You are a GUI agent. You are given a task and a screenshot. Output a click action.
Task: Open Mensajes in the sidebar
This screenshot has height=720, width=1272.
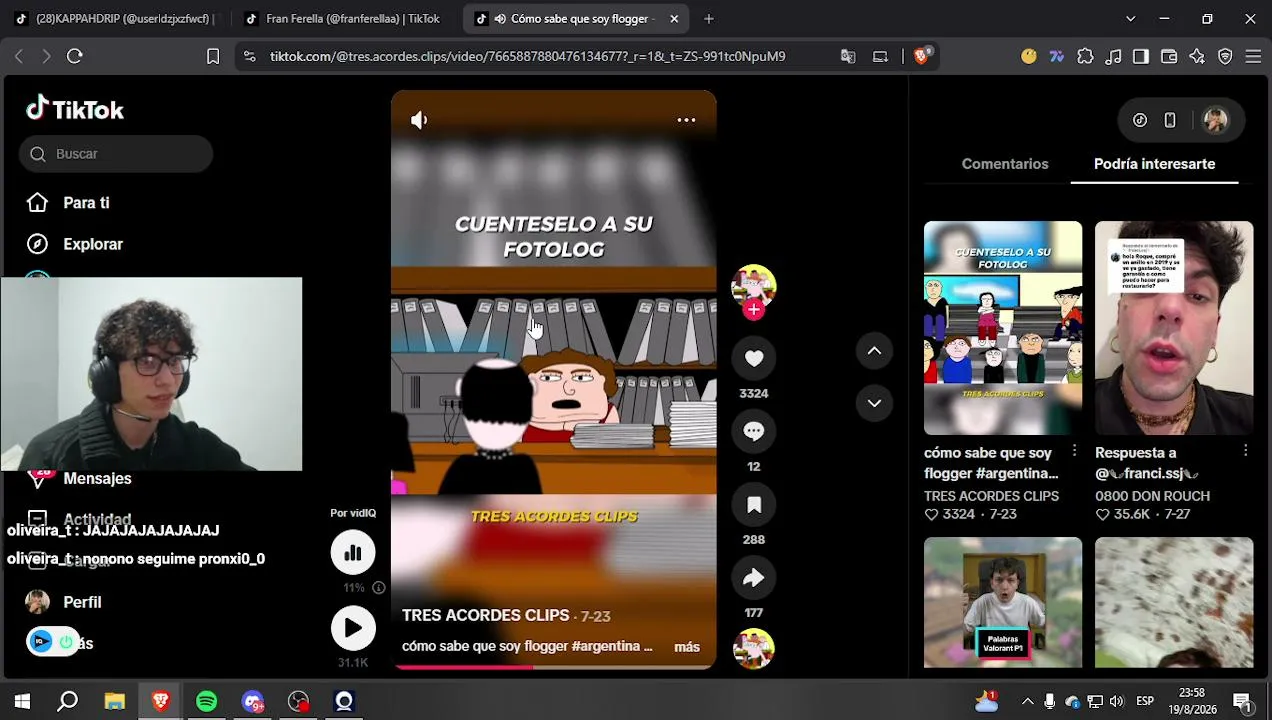click(97, 479)
